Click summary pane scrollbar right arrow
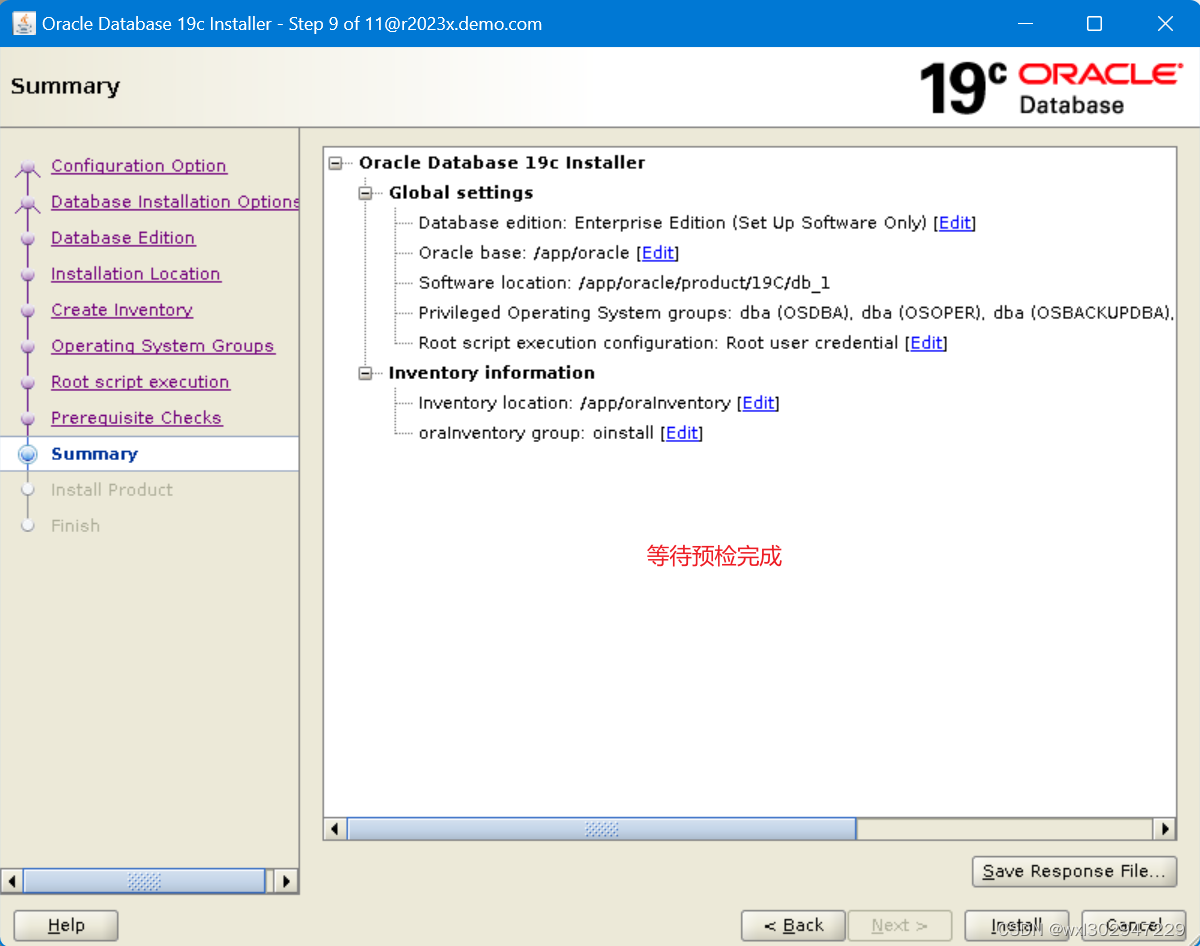Viewport: 1200px width, 946px height. pos(1164,829)
